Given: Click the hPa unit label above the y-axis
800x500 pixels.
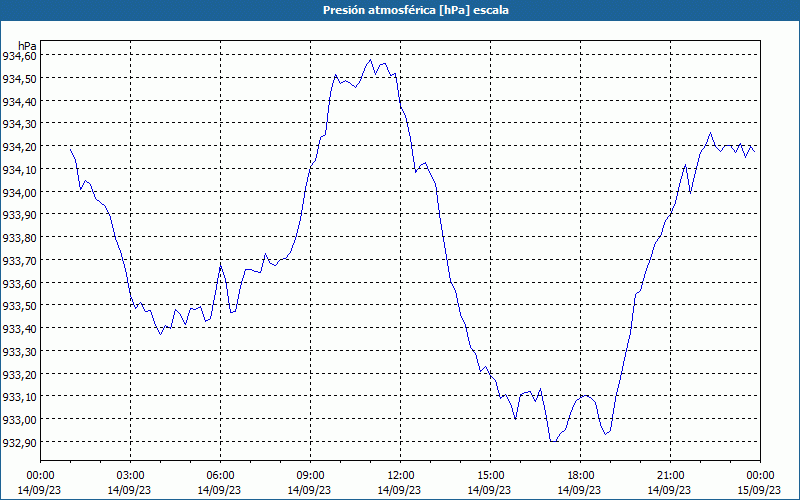Looking at the screenshot, I should (x=27, y=46).
